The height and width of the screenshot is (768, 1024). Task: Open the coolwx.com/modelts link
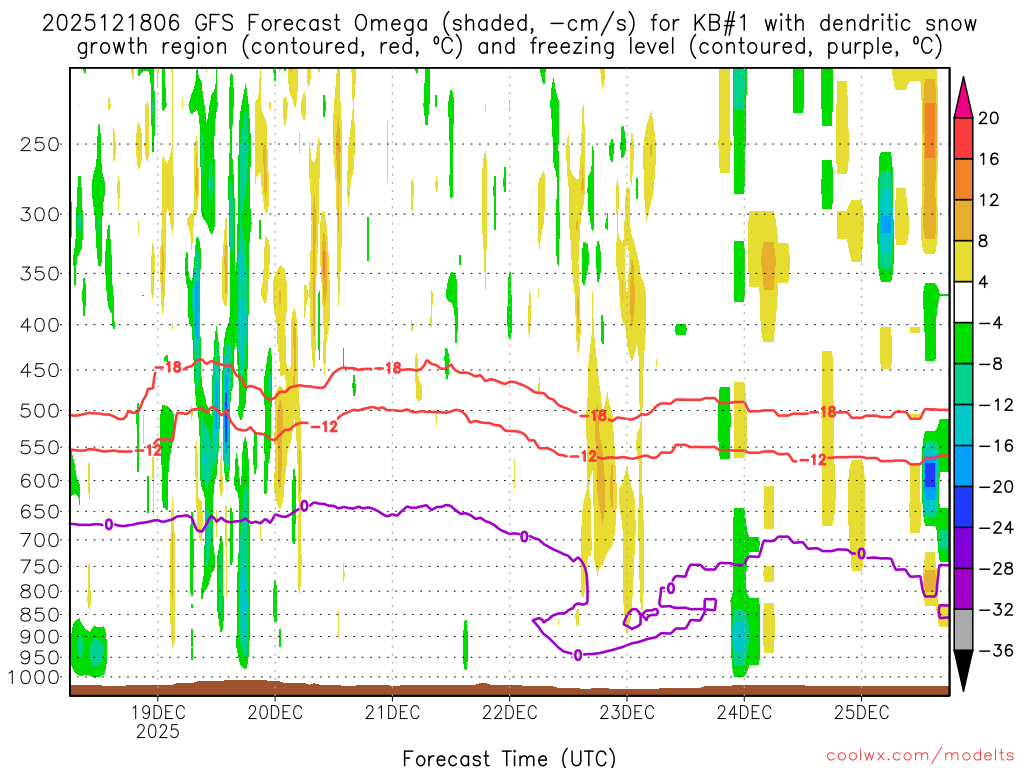point(920,756)
